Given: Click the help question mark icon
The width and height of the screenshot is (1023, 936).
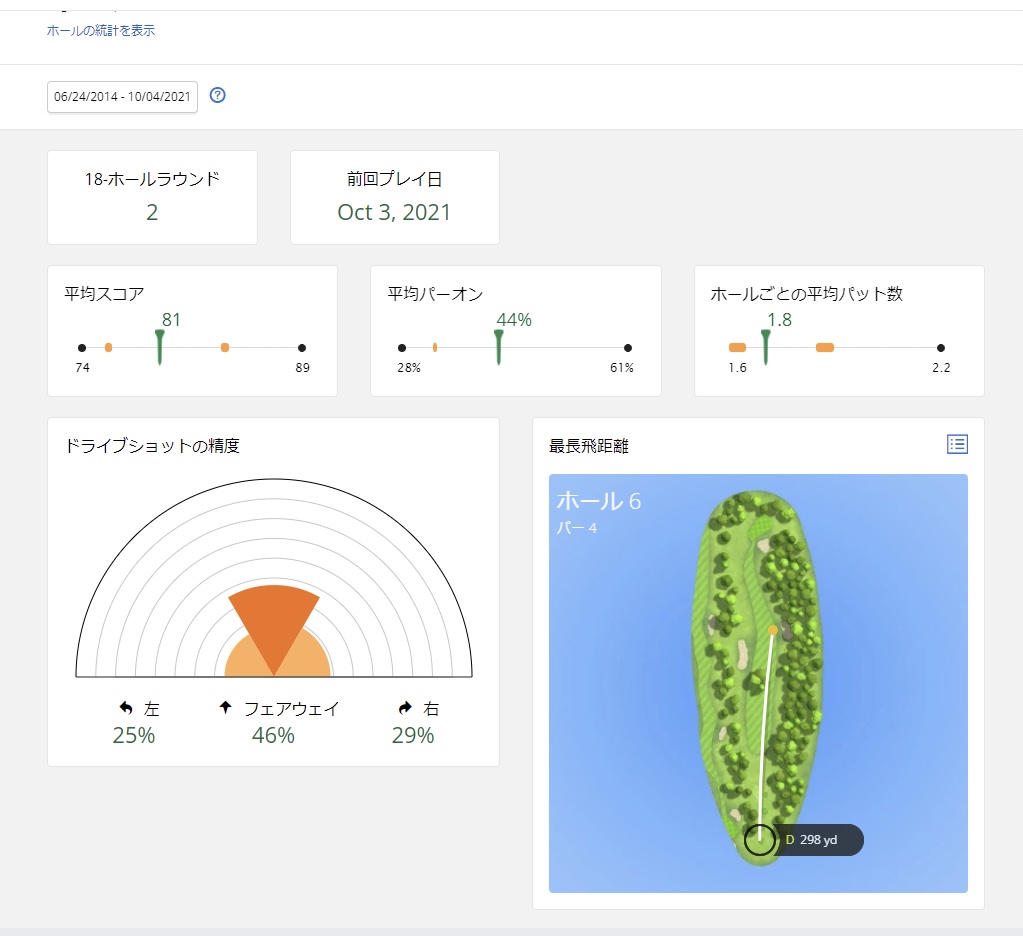Looking at the screenshot, I should pyautogui.click(x=218, y=96).
